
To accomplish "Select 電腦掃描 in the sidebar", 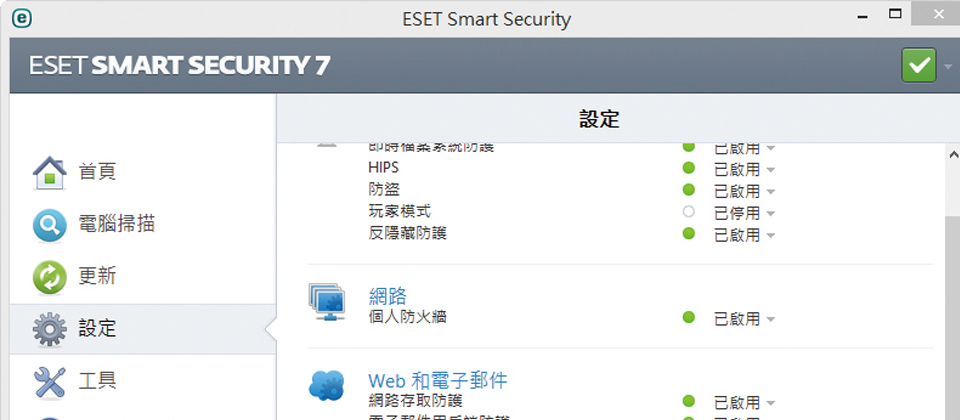I will [116, 225].
